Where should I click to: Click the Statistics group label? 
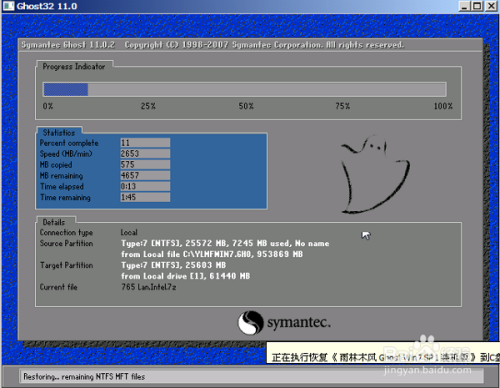click(59, 133)
